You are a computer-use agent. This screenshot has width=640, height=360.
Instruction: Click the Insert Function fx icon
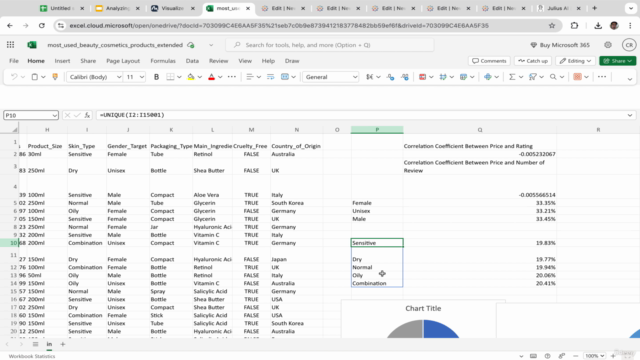click(87, 116)
